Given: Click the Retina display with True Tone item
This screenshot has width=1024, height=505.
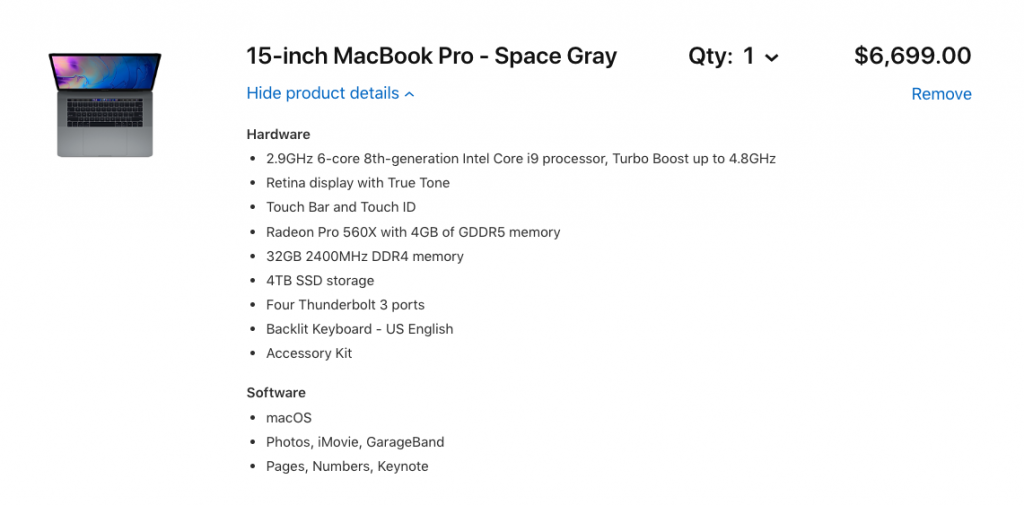Looking at the screenshot, I should pyautogui.click(x=358, y=183).
